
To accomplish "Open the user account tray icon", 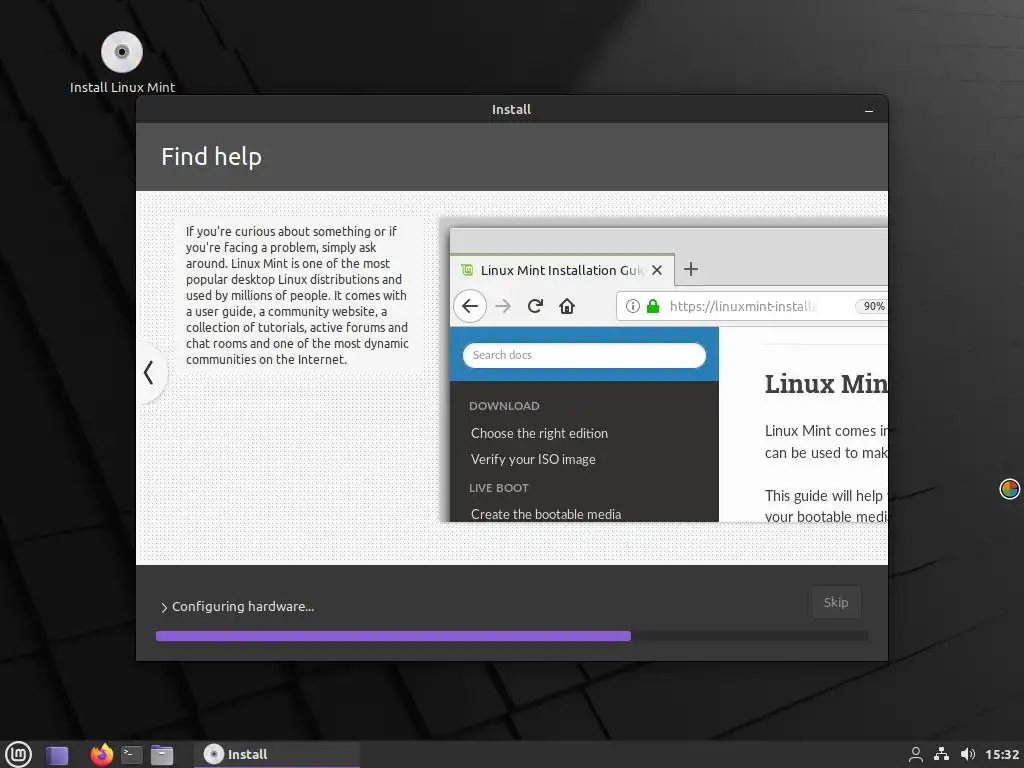I will (916, 754).
